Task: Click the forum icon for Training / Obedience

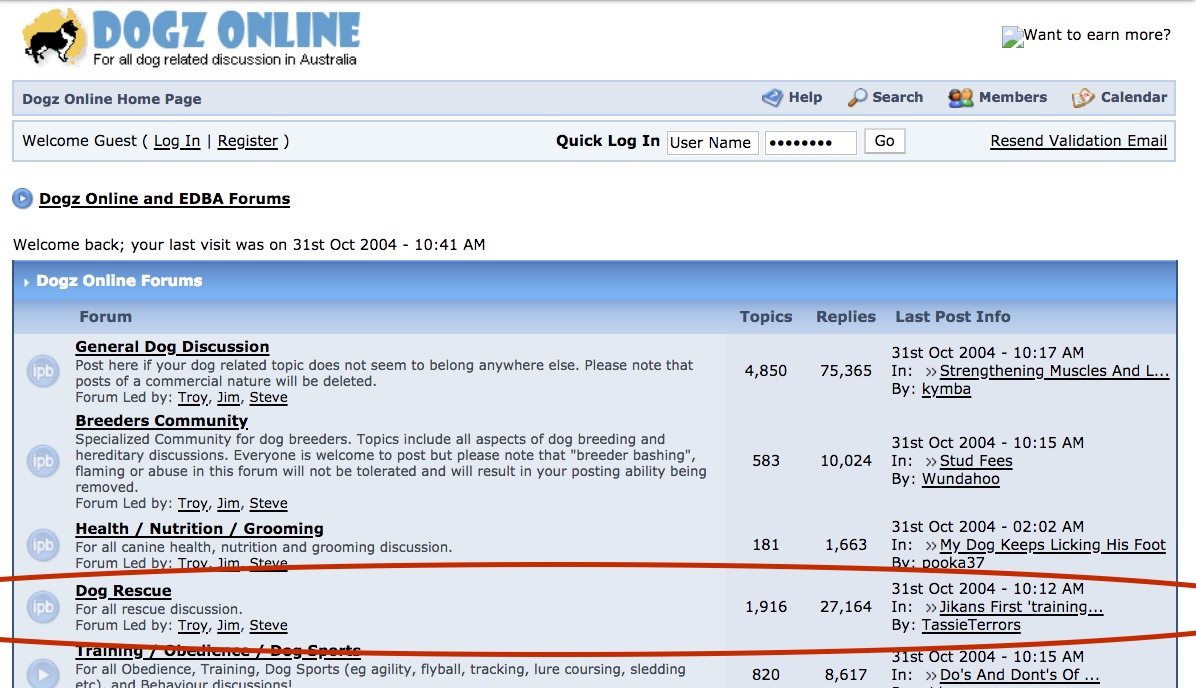Action: (43, 674)
